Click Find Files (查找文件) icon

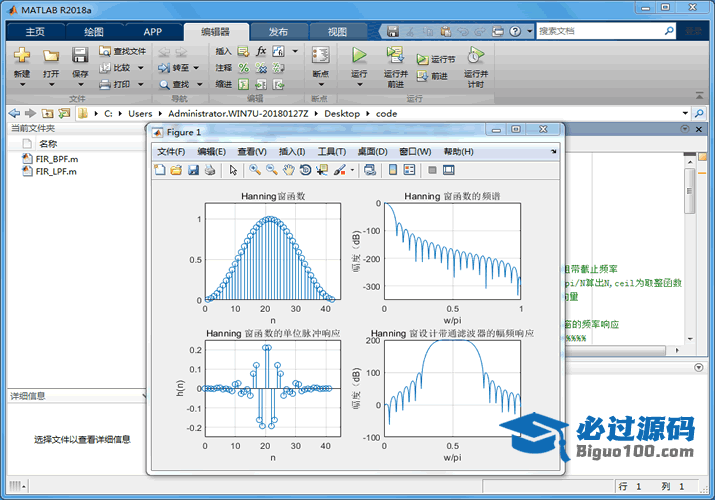pyautogui.click(x=105, y=51)
